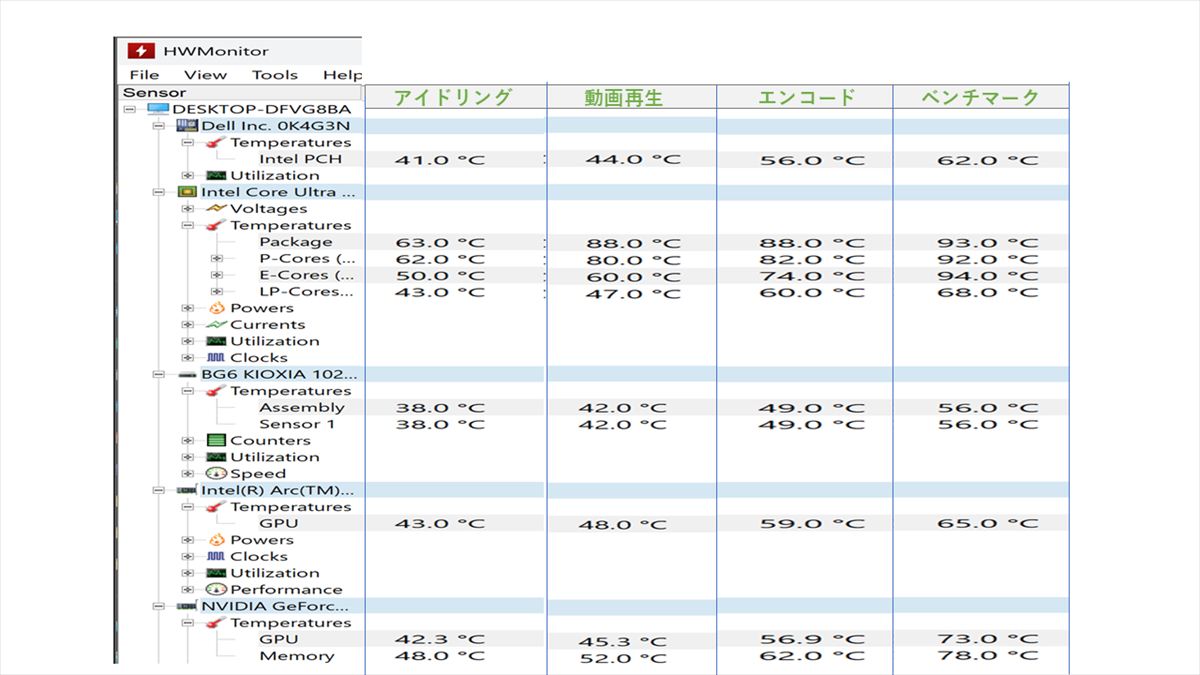Expand the P-Cores temperature group
Viewport: 1200px width, 675px height.
click(x=216, y=258)
